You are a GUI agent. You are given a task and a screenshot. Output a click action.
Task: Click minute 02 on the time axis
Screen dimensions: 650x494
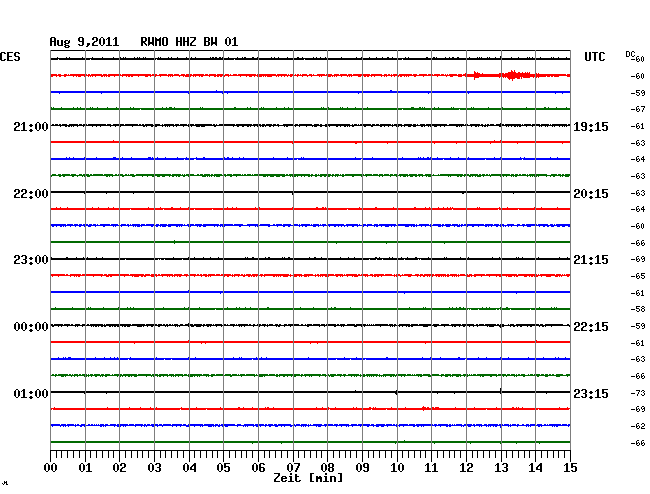[x=119, y=467]
